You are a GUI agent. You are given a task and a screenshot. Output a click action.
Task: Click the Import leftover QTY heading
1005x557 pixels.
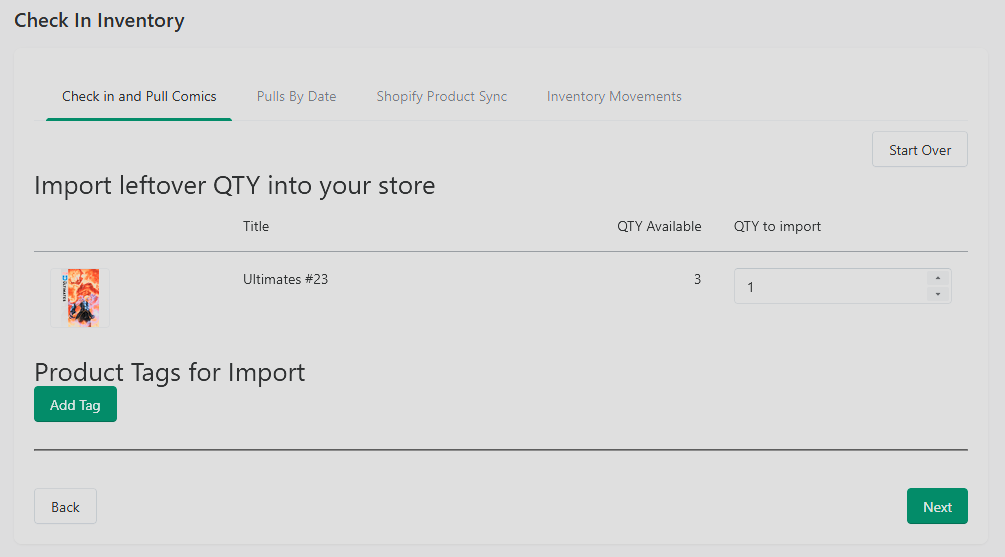point(235,186)
